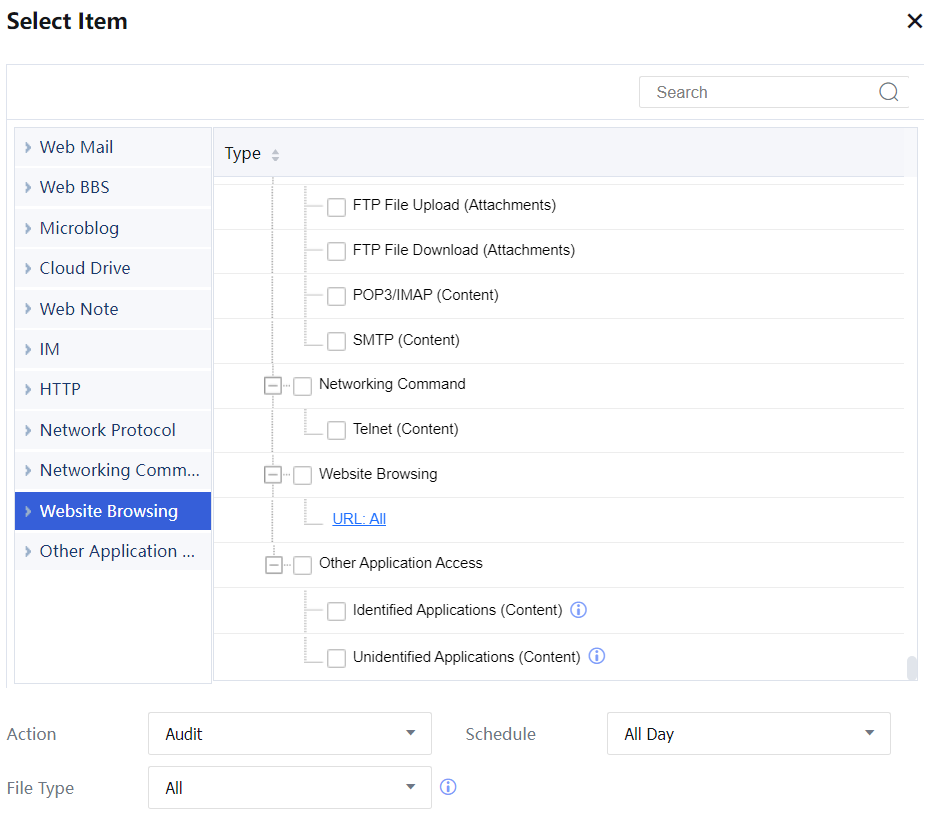Click info icon beside Identified Applications
This screenshot has width=940, height=815.
(578, 610)
